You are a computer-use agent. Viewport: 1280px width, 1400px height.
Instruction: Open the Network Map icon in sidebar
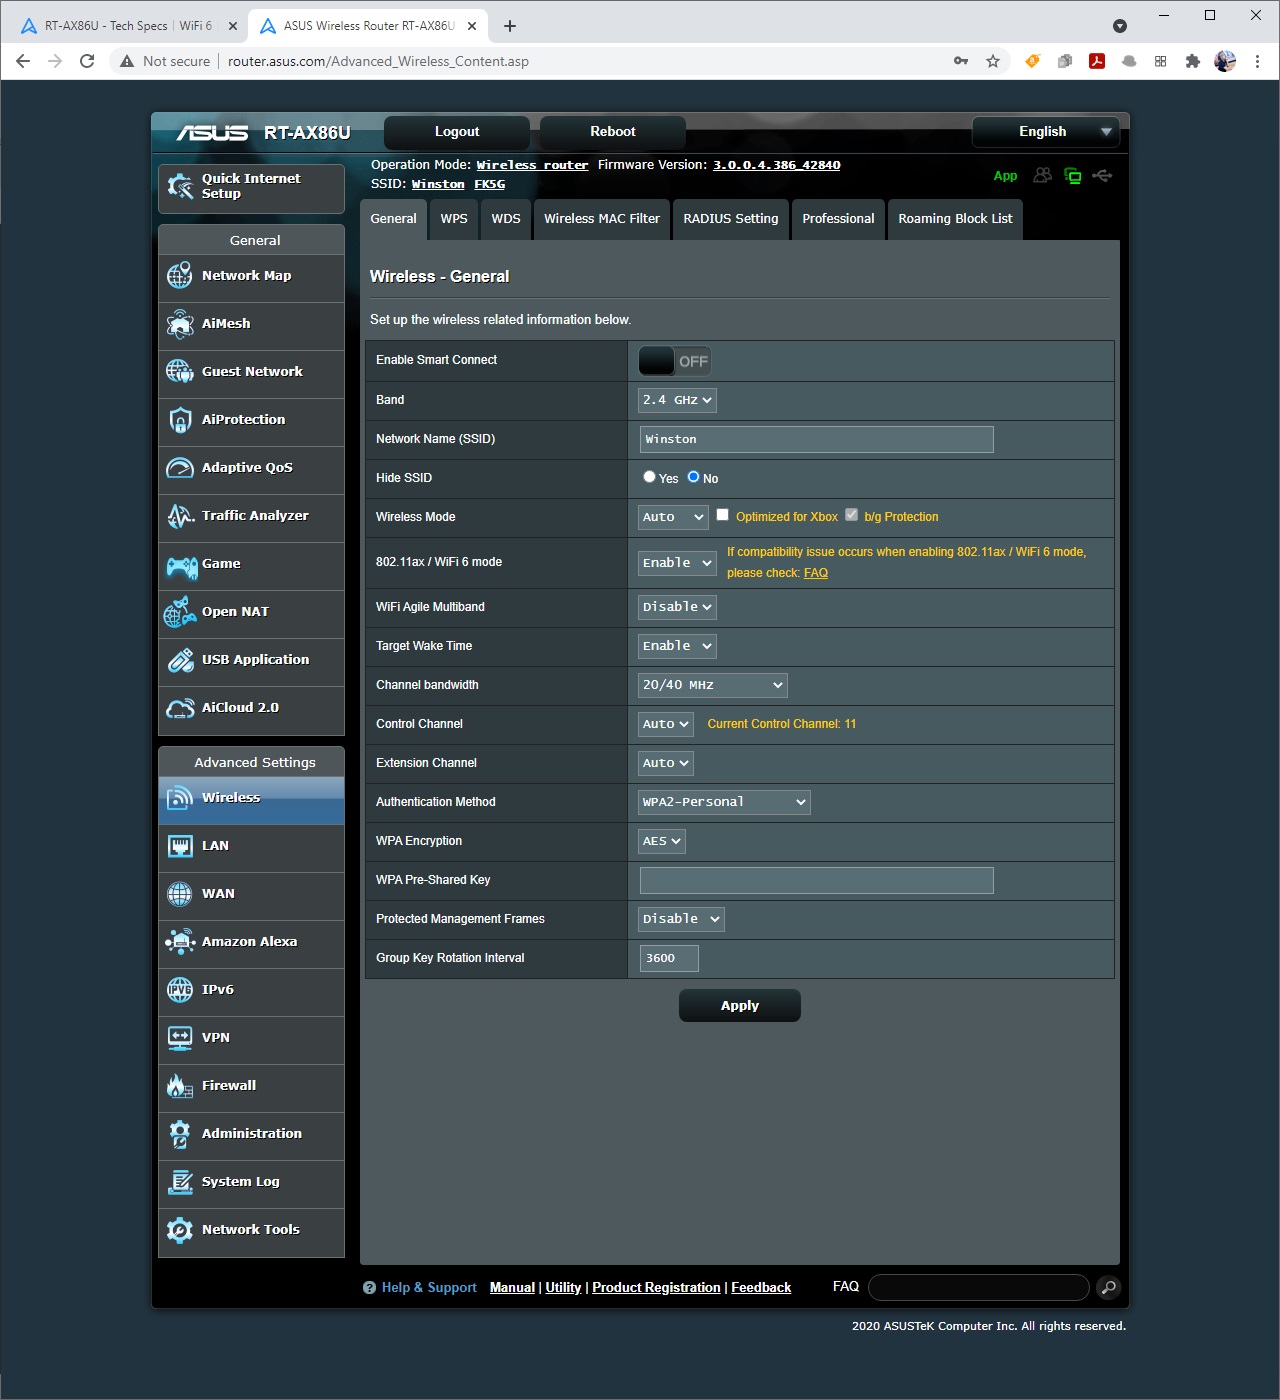(180, 276)
